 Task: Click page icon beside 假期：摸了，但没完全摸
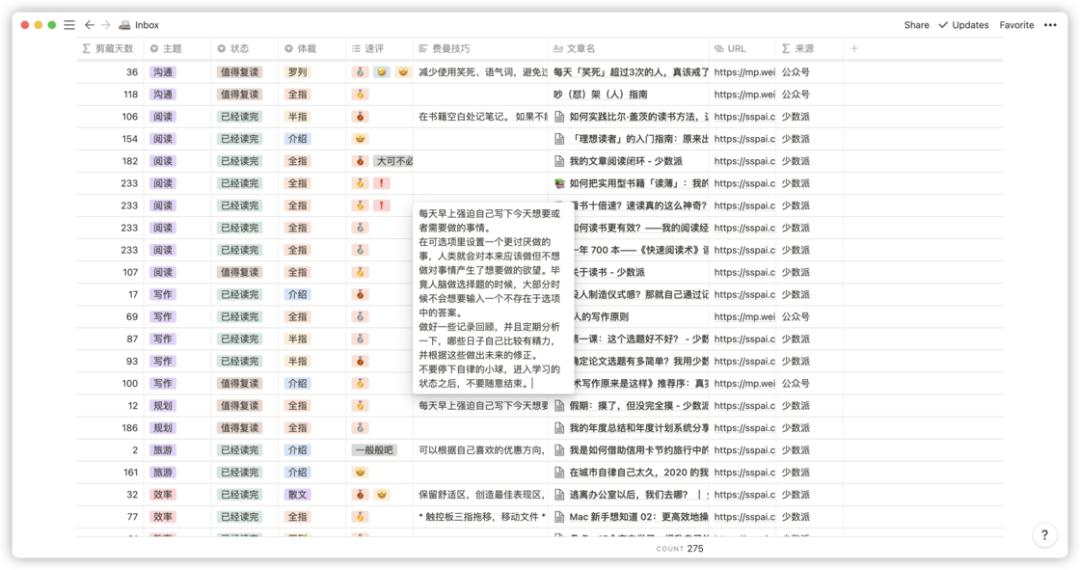click(x=560, y=405)
